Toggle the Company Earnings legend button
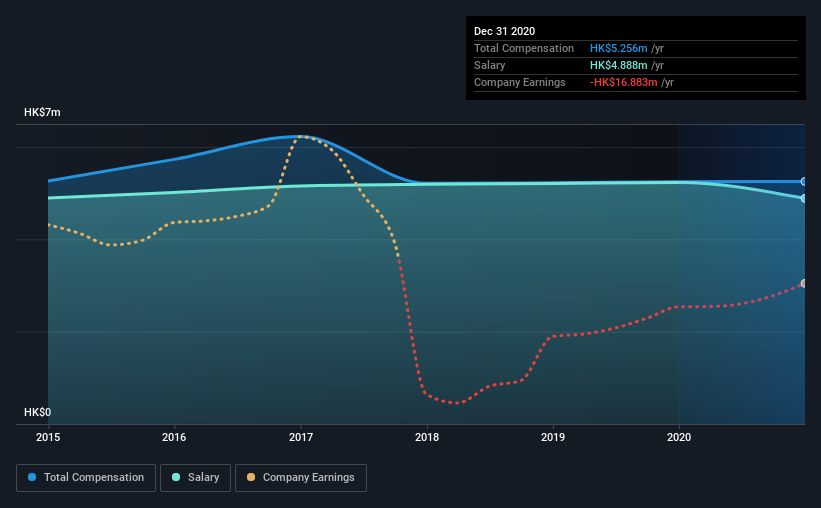 301,478
